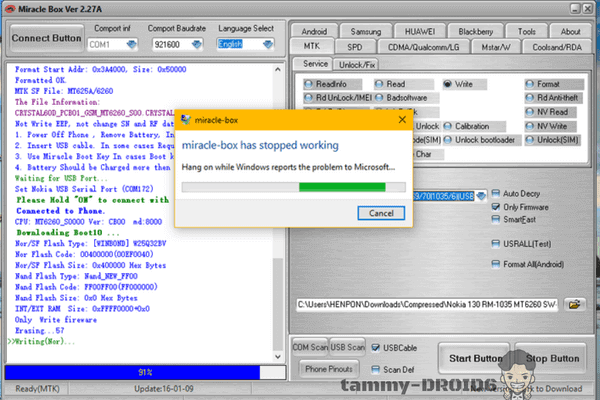The image size is (600, 400).
Task: Switch to the Tools tab
Action: pos(527,31)
